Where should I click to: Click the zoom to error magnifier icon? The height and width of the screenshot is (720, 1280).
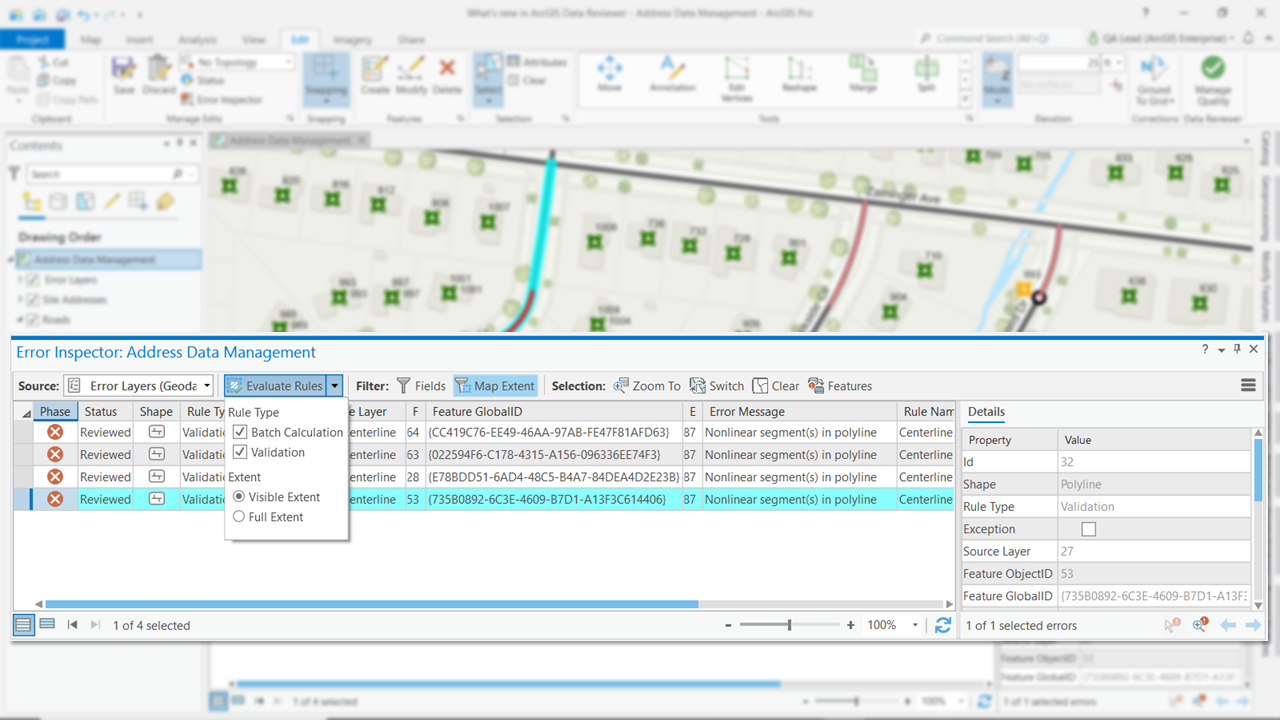1200,625
